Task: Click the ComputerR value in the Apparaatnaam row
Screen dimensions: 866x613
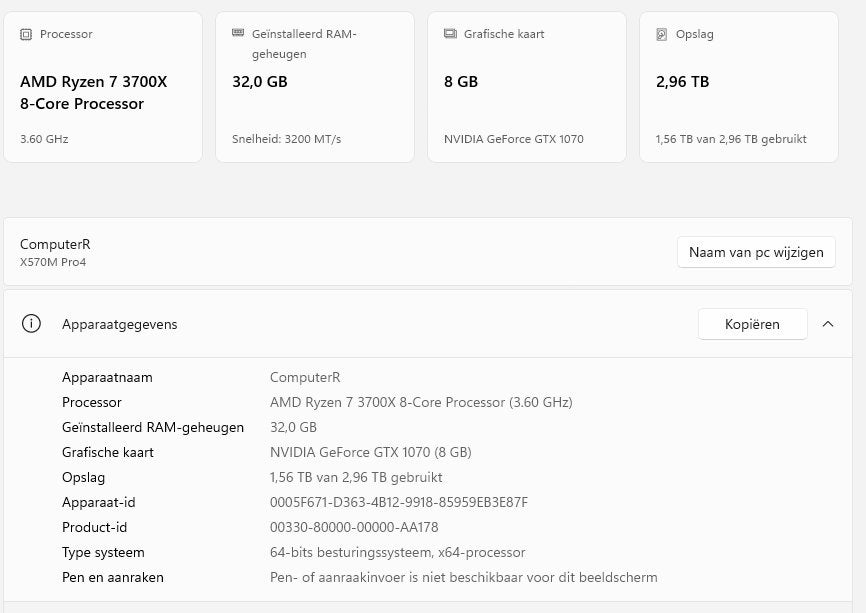Action: (x=305, y=378)
